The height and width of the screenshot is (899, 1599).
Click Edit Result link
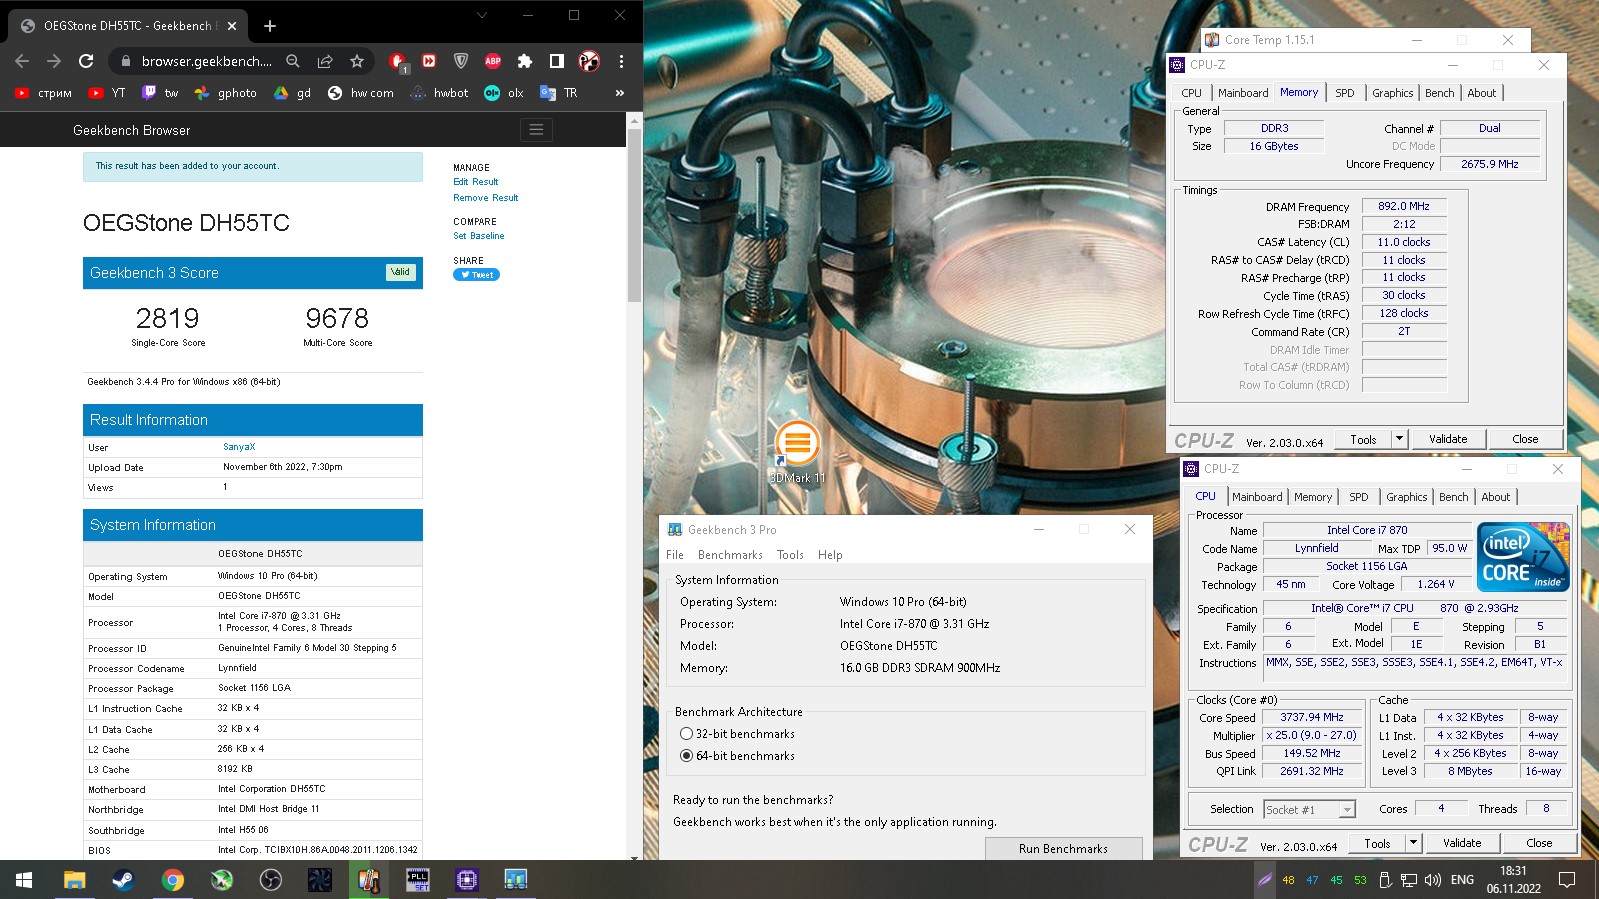click(475, 182)
